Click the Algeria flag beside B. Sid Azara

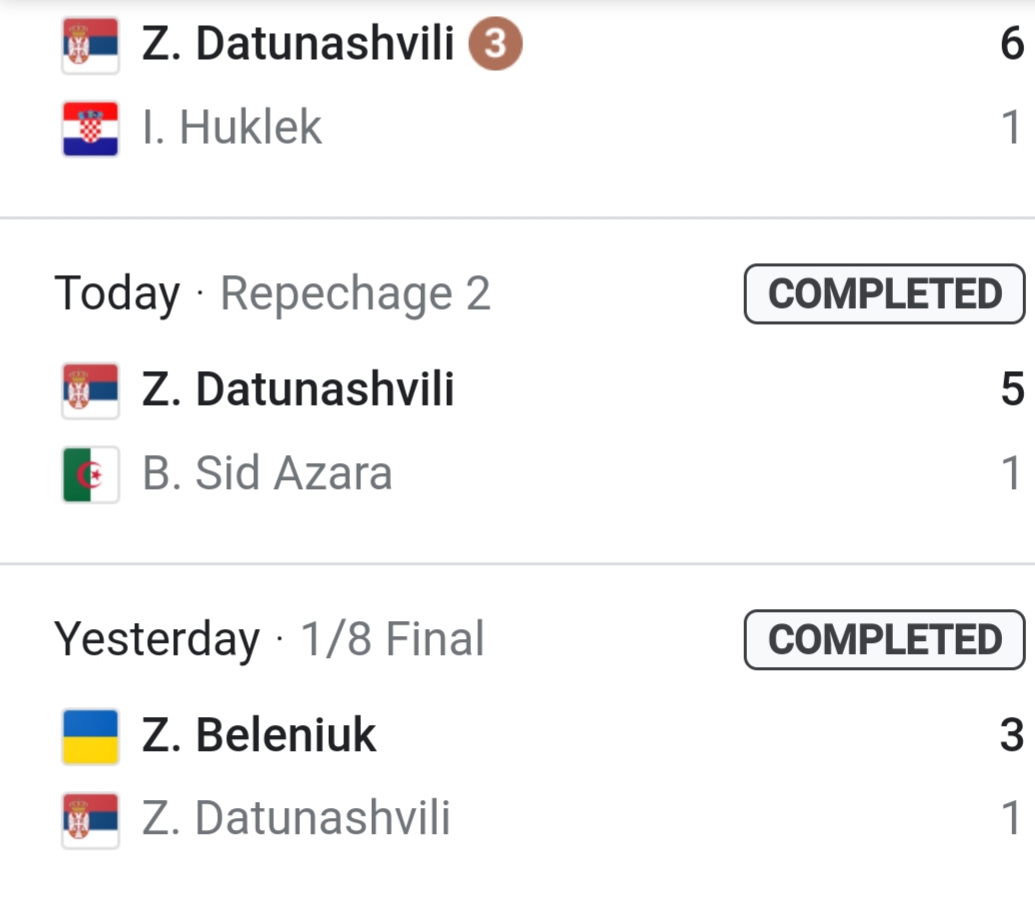(x=90, y=474)
